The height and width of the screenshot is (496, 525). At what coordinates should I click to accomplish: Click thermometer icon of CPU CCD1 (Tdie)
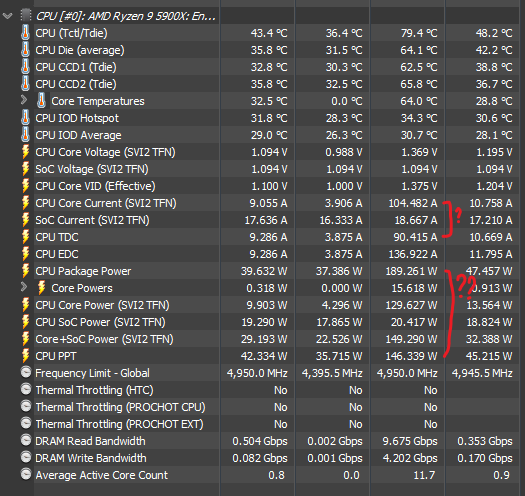point(25,67)
